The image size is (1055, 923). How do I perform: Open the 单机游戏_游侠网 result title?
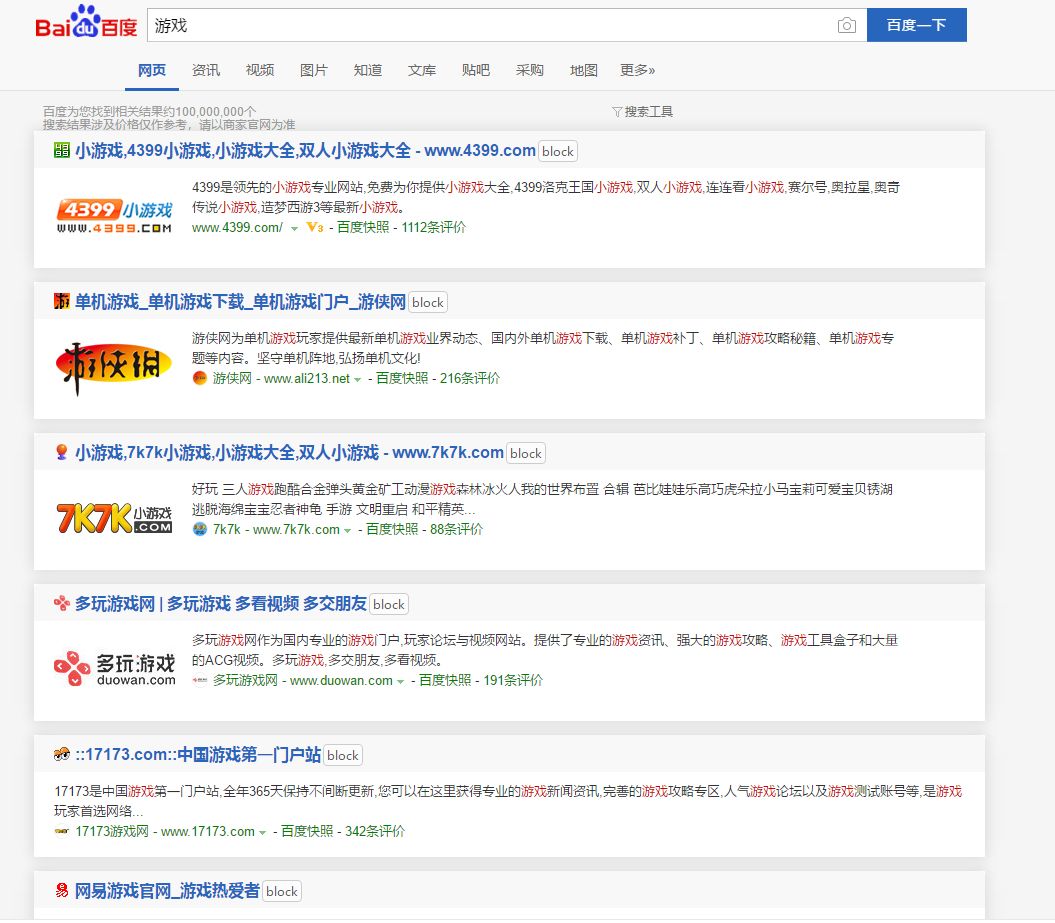(x=240, y=302)
